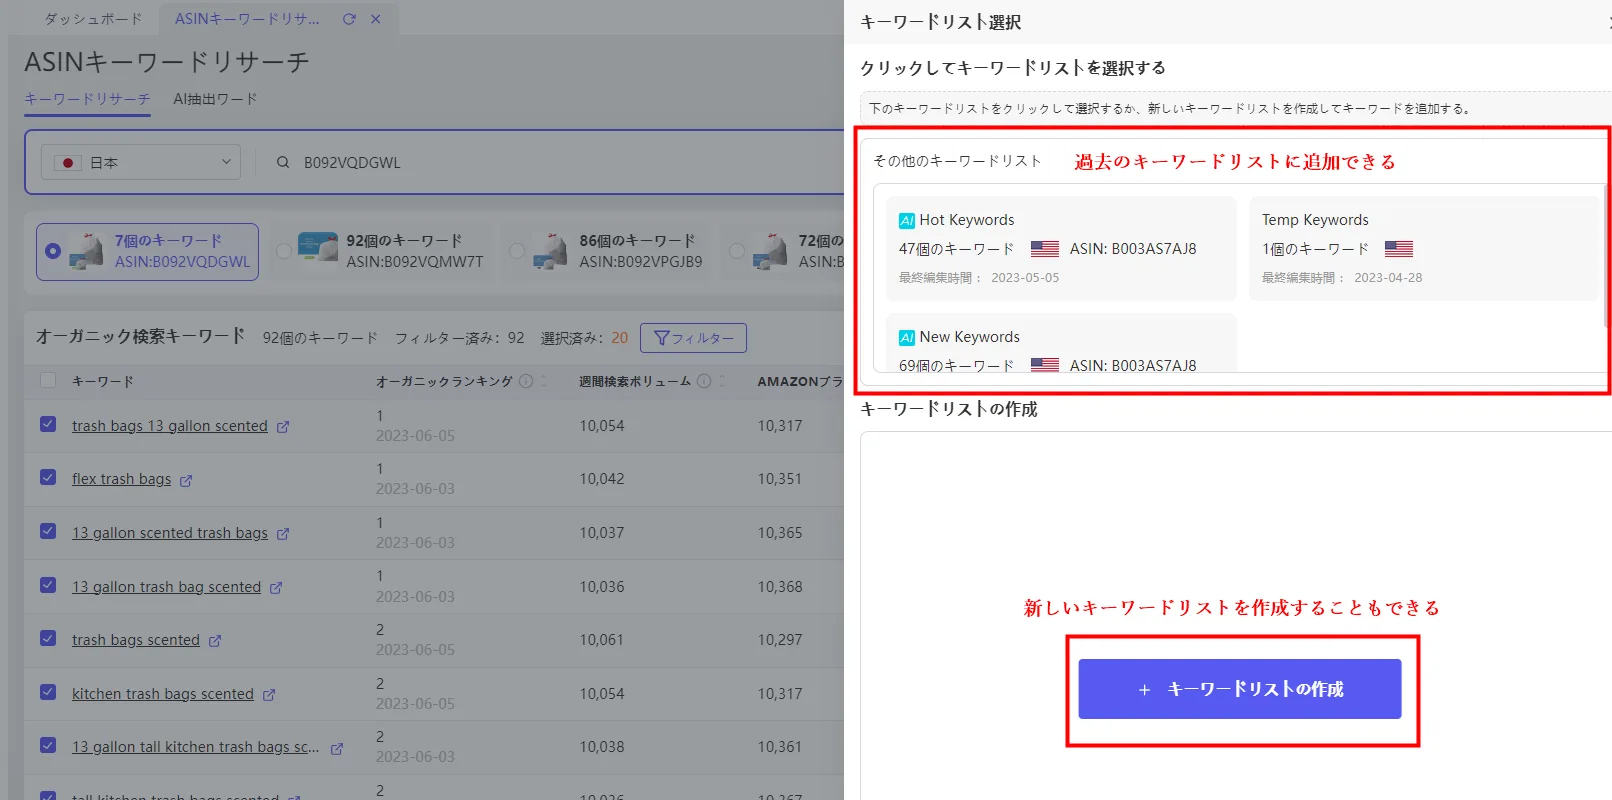The image size is (1612, 800).
Task: Click 選択済み: 20 count text
Action: 584,338
